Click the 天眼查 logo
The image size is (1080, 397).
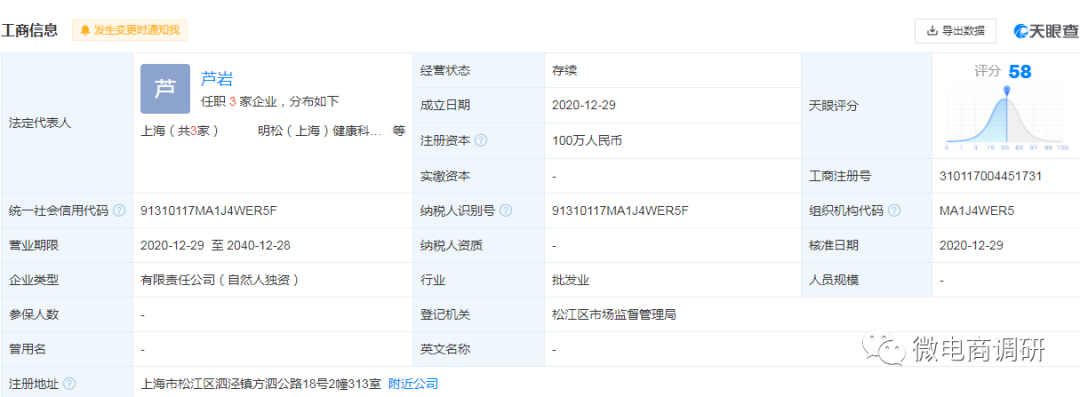coord(1045,30)
